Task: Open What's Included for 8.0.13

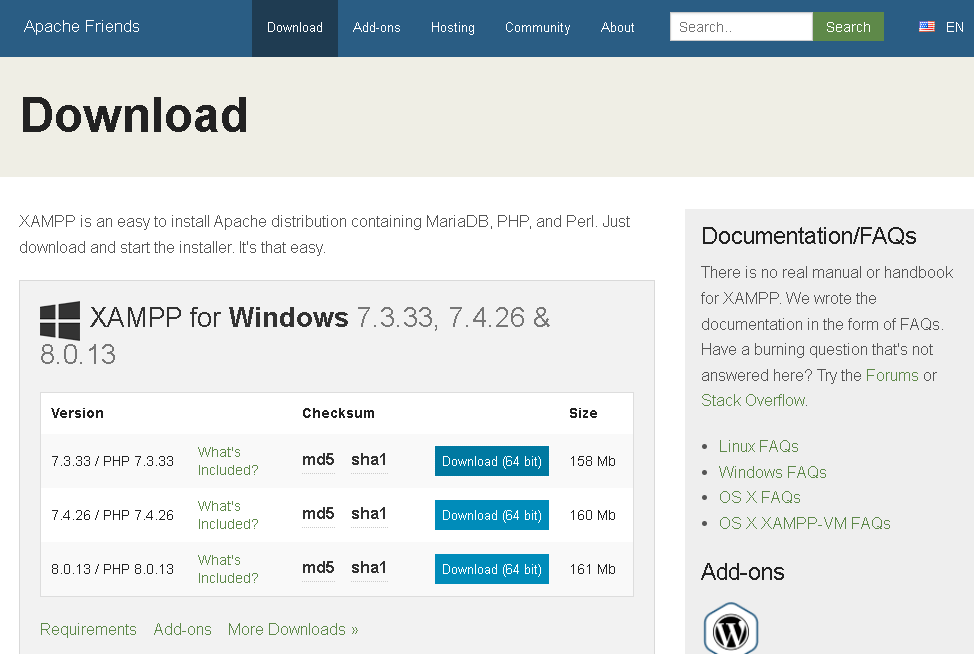Action: click(228, 569)
